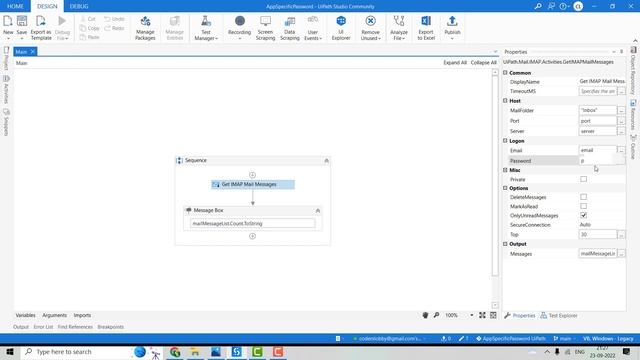Click the MailFolder value field
This screenshot has width=640, height=360.
[598, 110]
